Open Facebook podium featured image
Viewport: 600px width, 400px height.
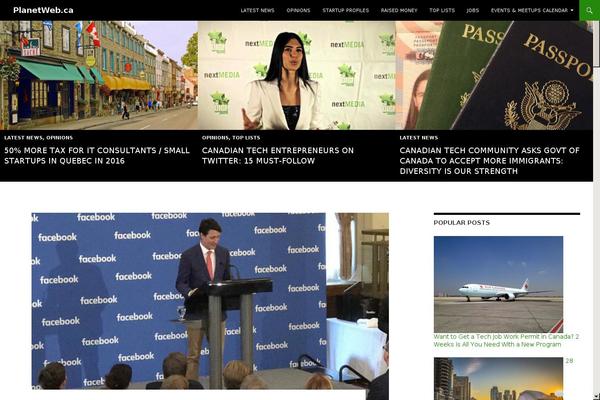(x=210, y=301)
